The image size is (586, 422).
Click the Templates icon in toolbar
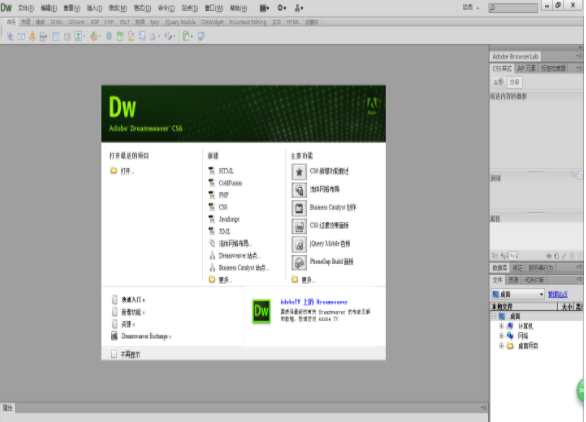[186, 36]
